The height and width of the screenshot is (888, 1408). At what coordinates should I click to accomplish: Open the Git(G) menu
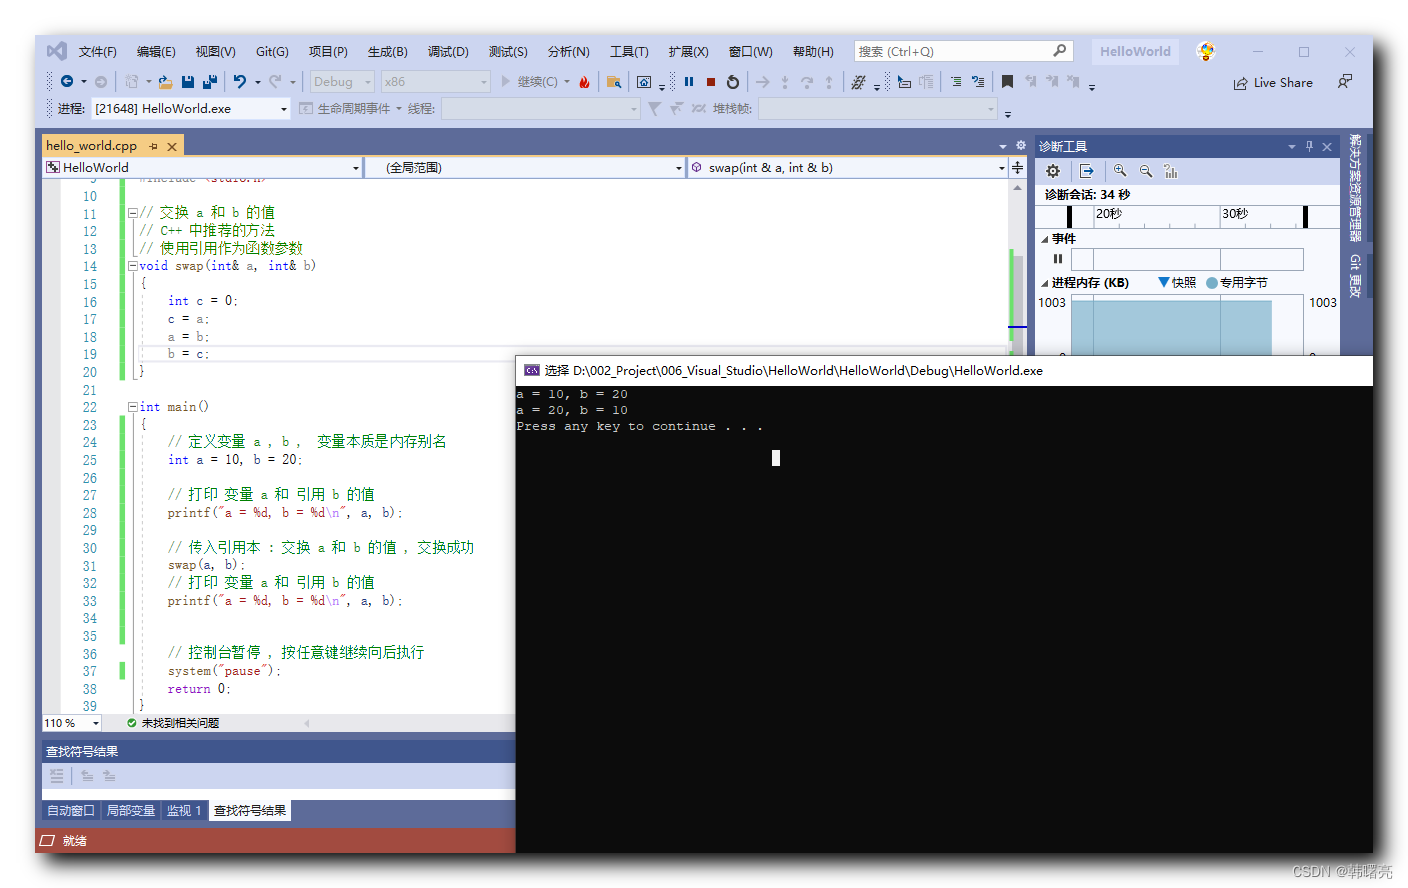click(272, 51)
